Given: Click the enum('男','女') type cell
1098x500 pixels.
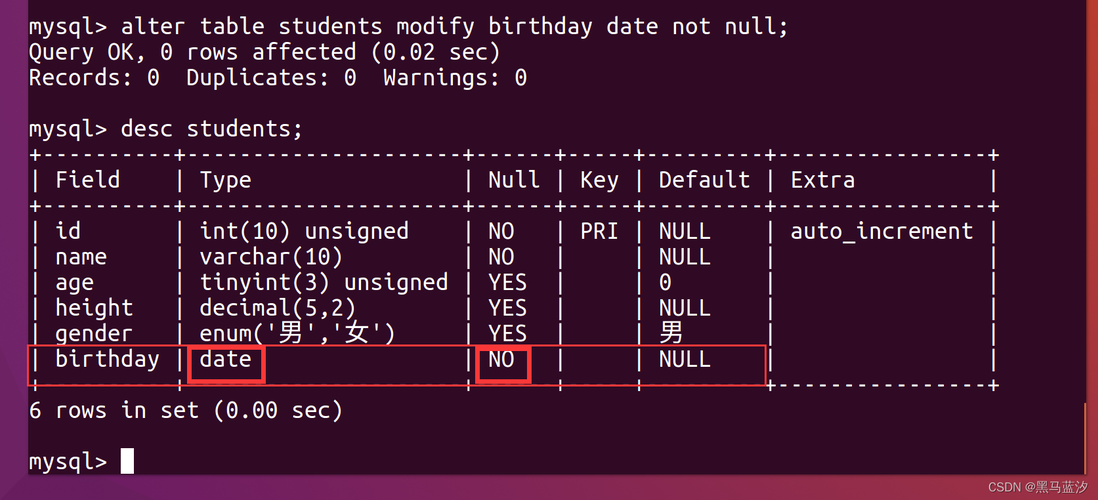Looking at the screenshot, I should [x=297, y=333].
